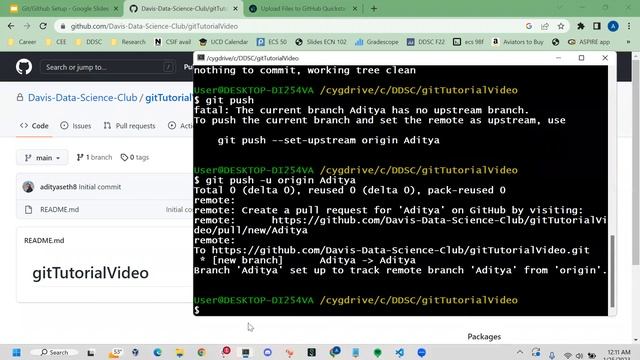Minimize the Cygwin terminal window
The width and height of the screenshot is (640, 360).
click(x=558, y=58)
